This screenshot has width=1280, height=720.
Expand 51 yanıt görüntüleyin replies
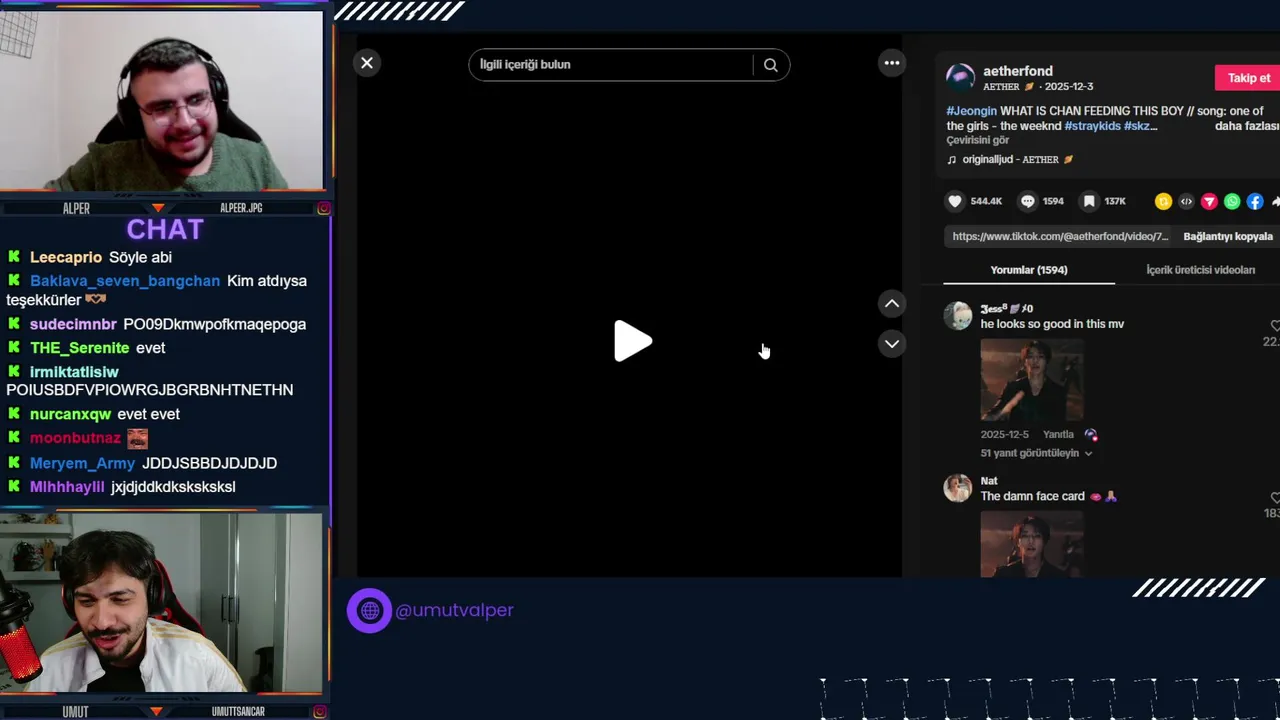(x=1036, y=453)
